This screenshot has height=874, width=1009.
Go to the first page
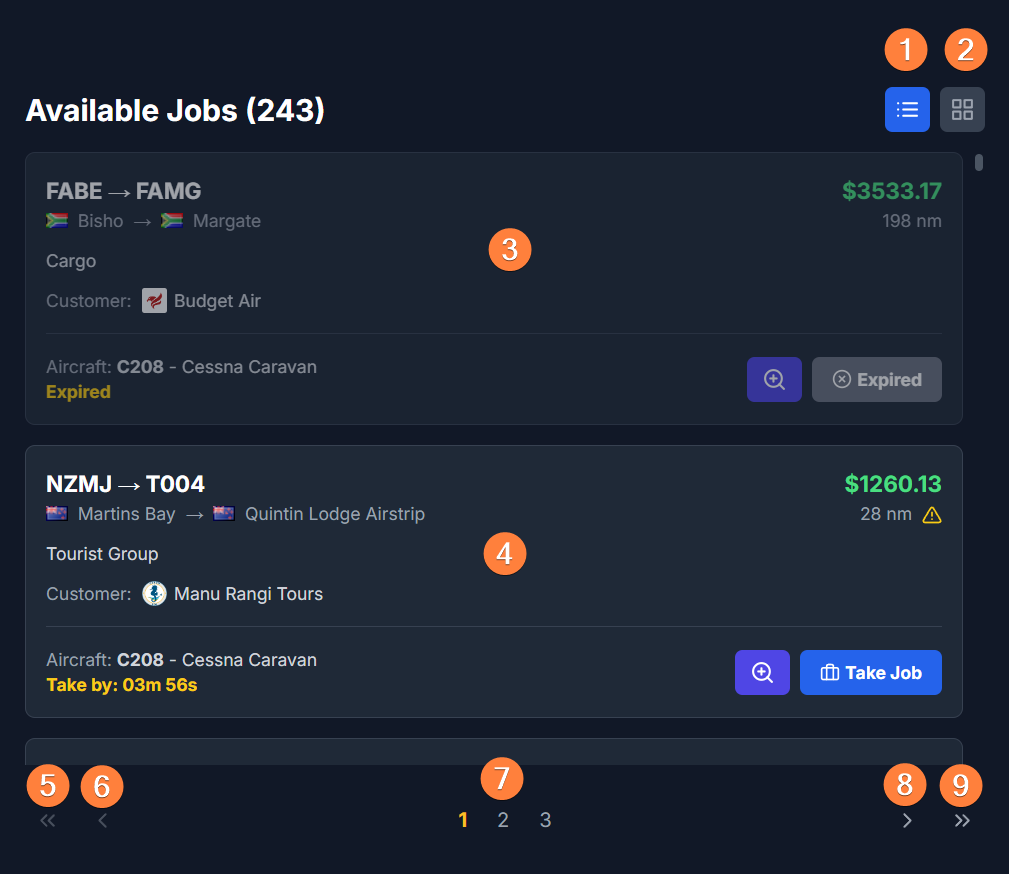(47, 821)
